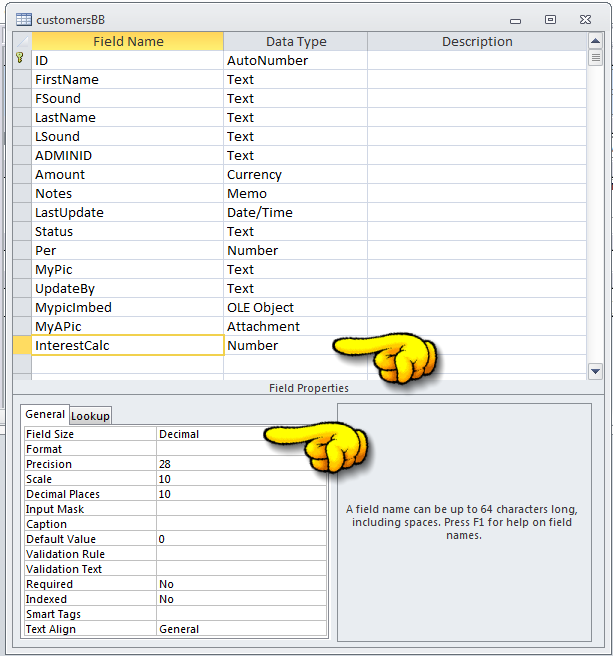
Task: Click the primary key icon beside ID
Action: (x=20, y=60)
